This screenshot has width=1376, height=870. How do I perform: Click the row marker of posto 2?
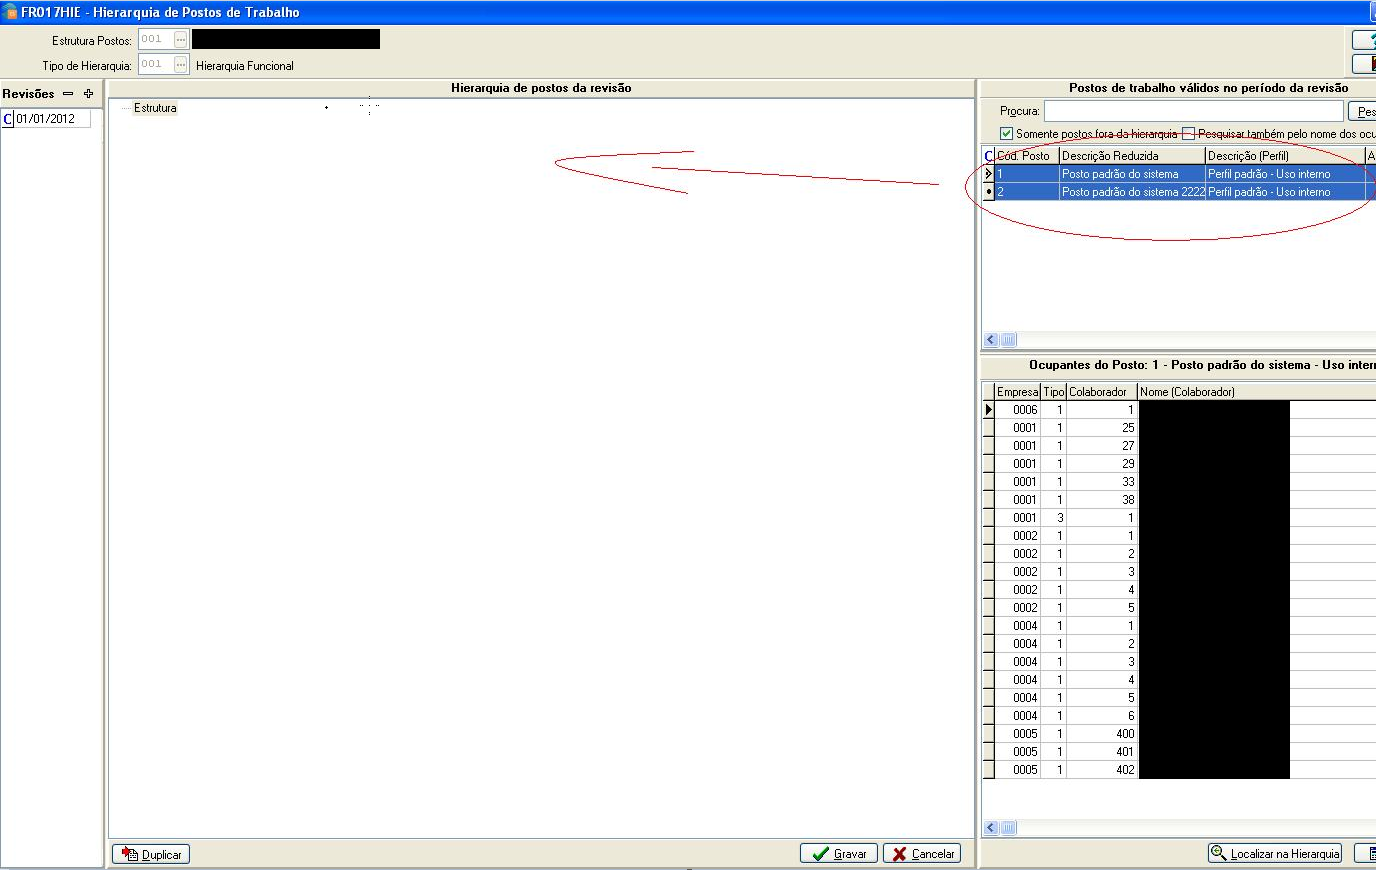[989, 192]
